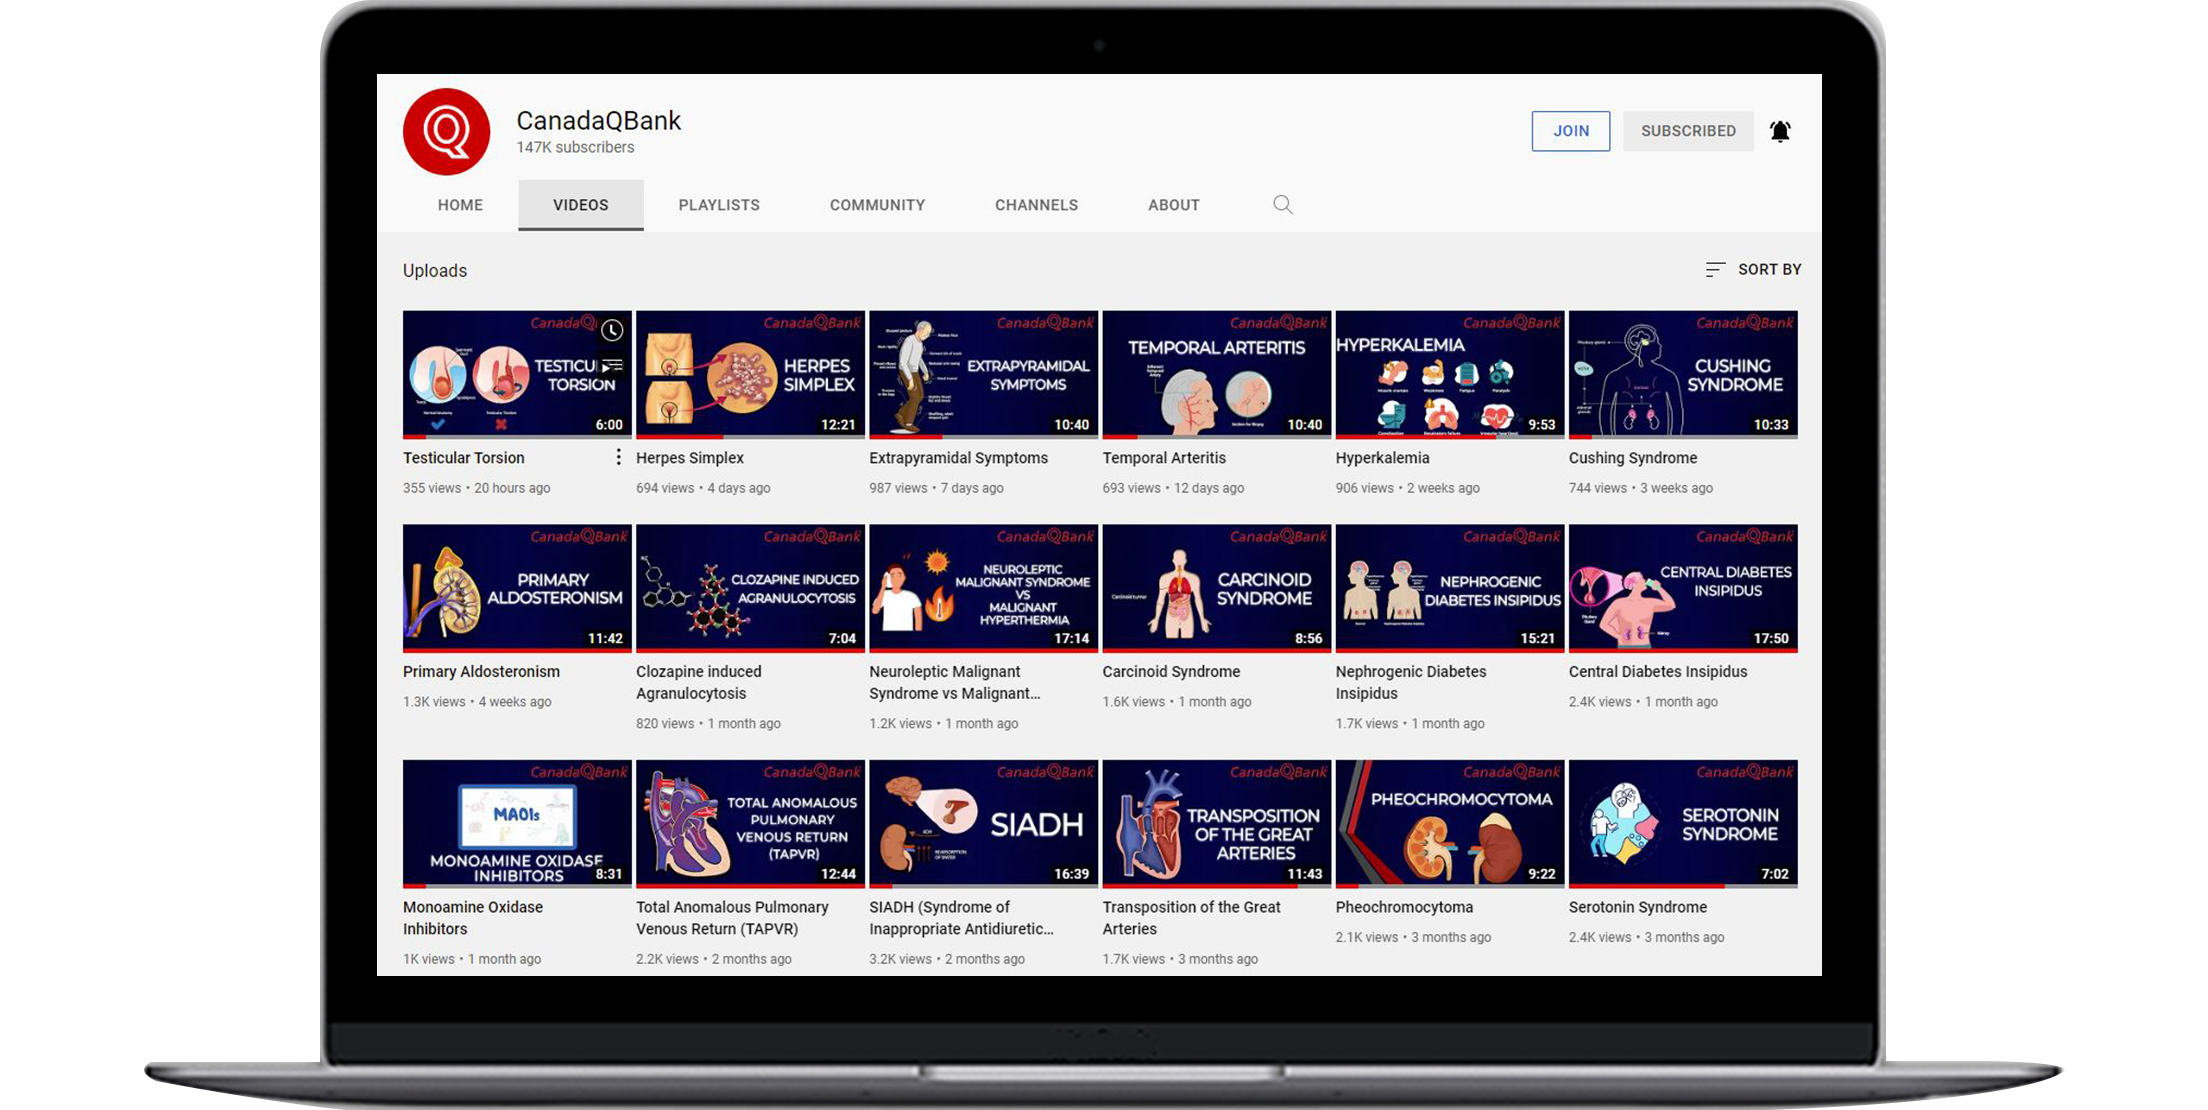Click the Subscribed button
Screen dimensions: 2208x1110
[1688, 131]
